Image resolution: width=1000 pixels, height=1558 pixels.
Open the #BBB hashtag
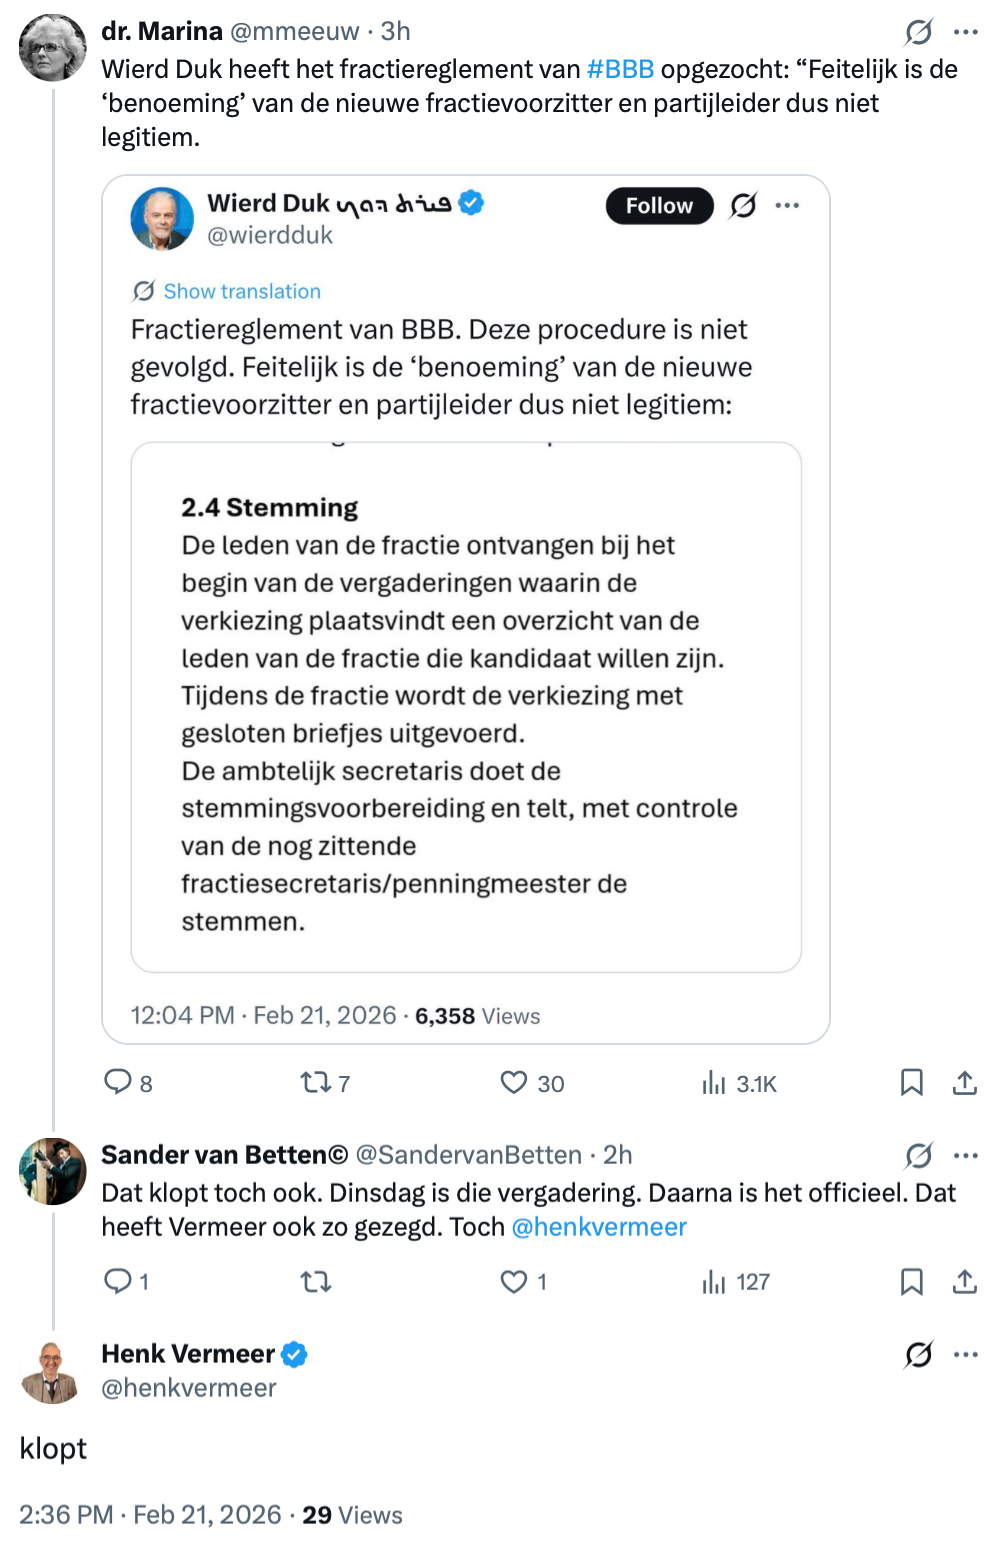pos(620,69)
